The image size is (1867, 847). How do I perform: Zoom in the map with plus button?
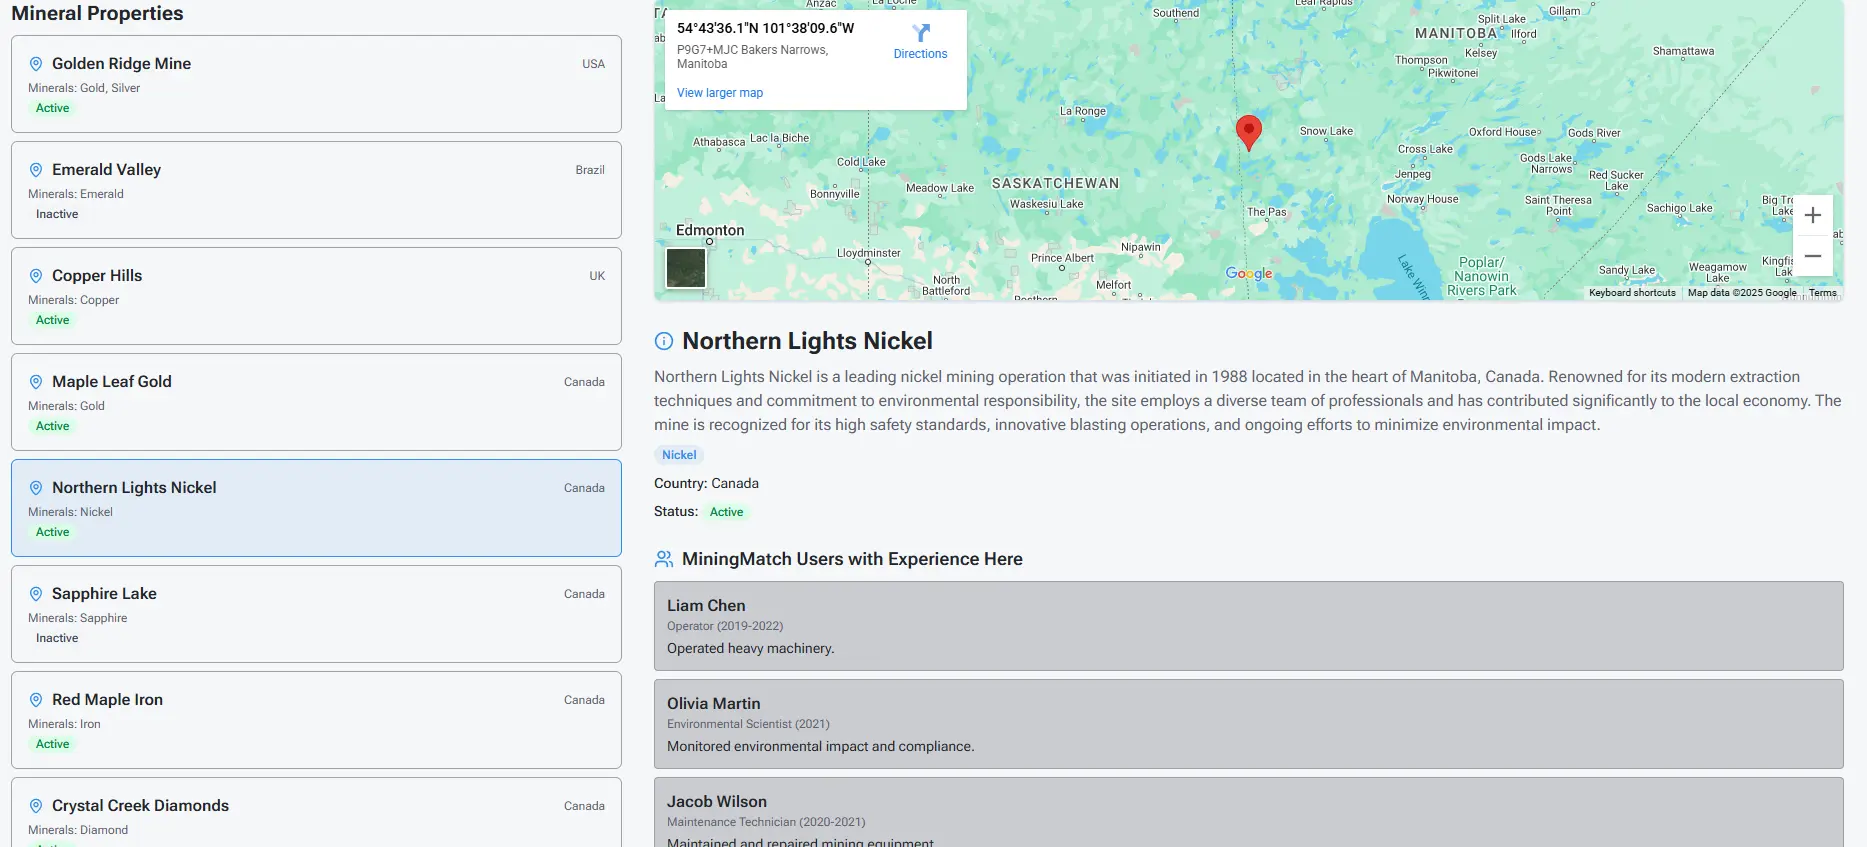(x=1812, y=216)
